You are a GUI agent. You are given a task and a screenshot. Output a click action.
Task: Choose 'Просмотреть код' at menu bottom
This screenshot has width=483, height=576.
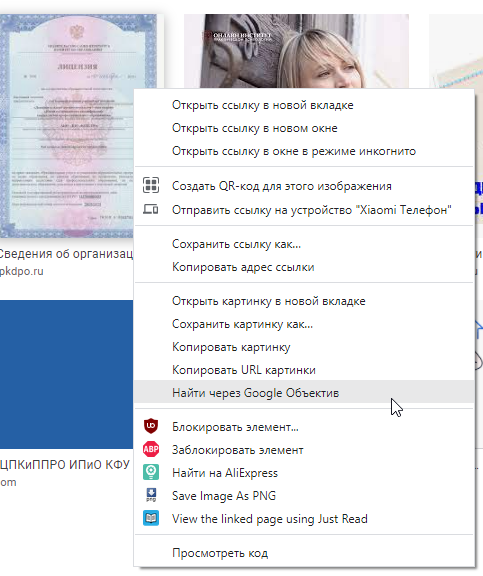305,553
